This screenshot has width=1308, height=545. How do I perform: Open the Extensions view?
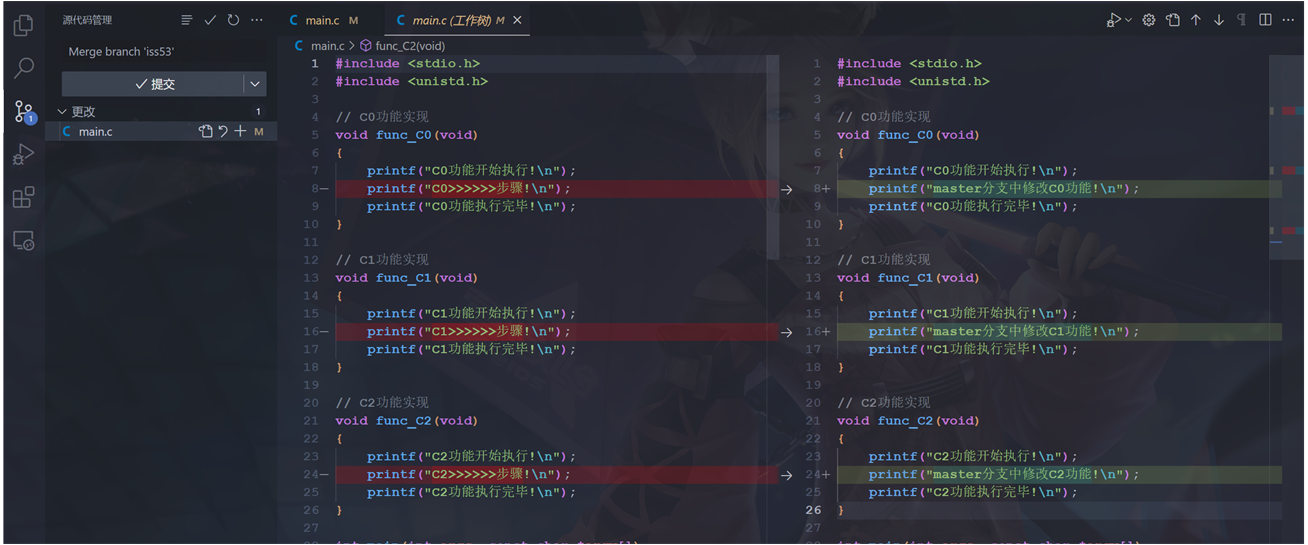pos(23,197)
